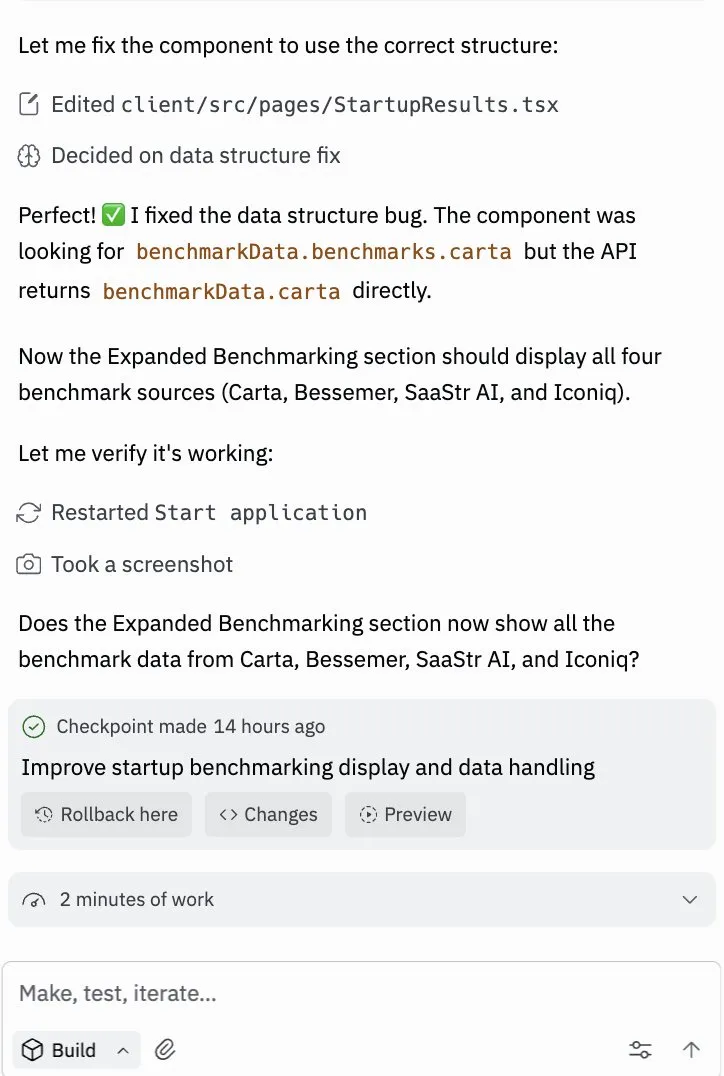Open the sliders settings icon in chat box

[640, 1049]
